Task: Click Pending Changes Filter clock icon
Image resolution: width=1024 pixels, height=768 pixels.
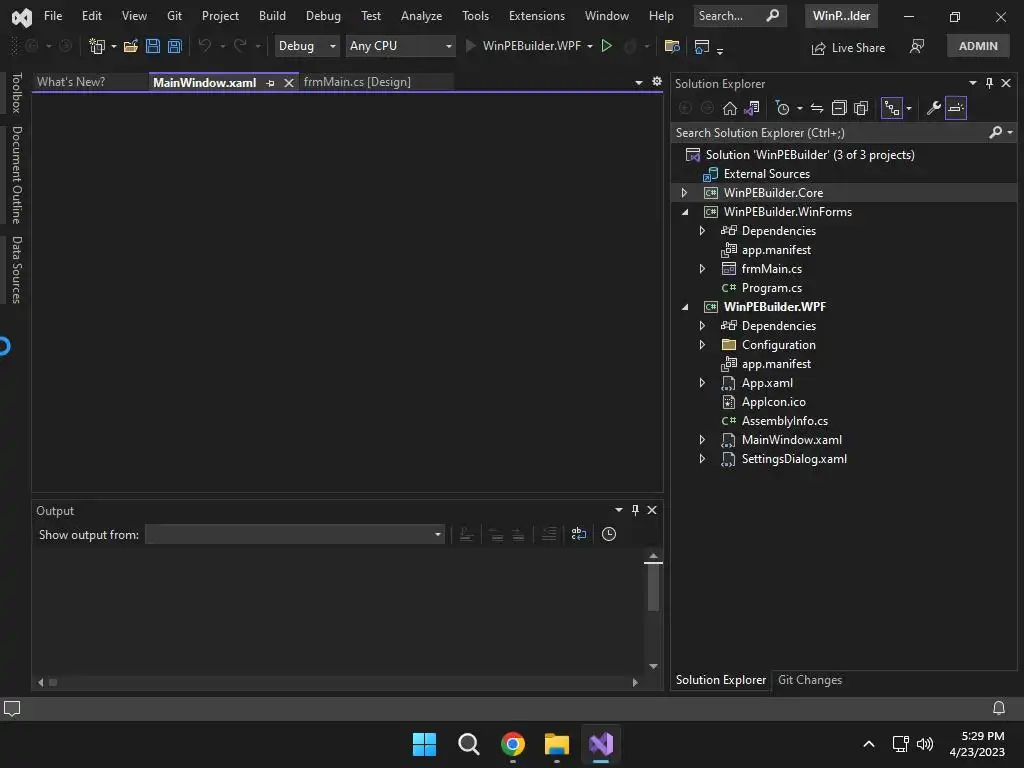Action: click(x=782, y=108)
